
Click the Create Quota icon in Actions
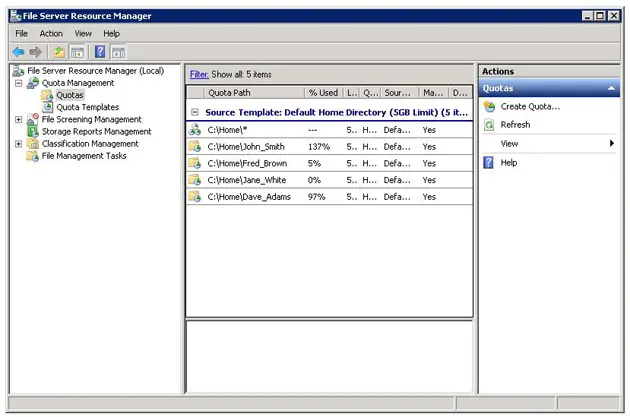tap(489, 106)
